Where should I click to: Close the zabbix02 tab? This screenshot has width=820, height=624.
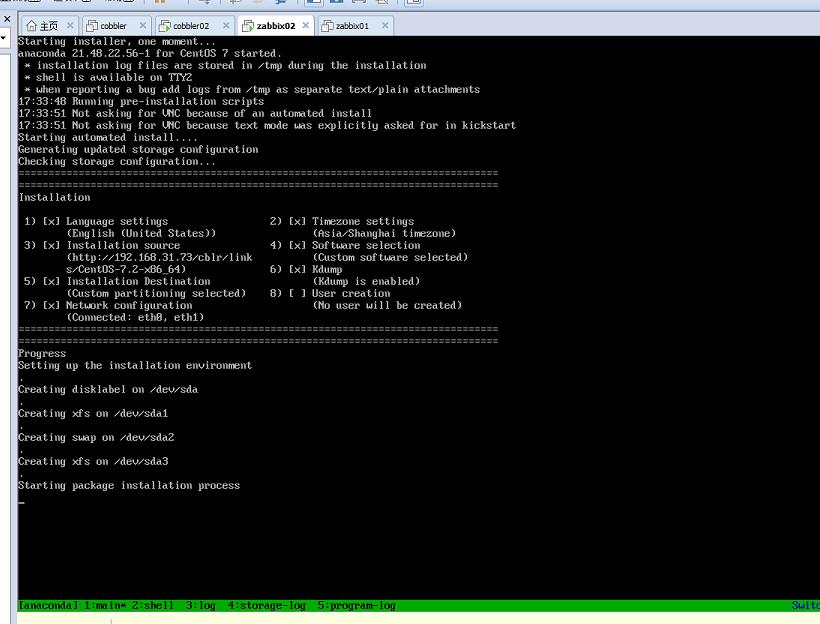[304, 26]
